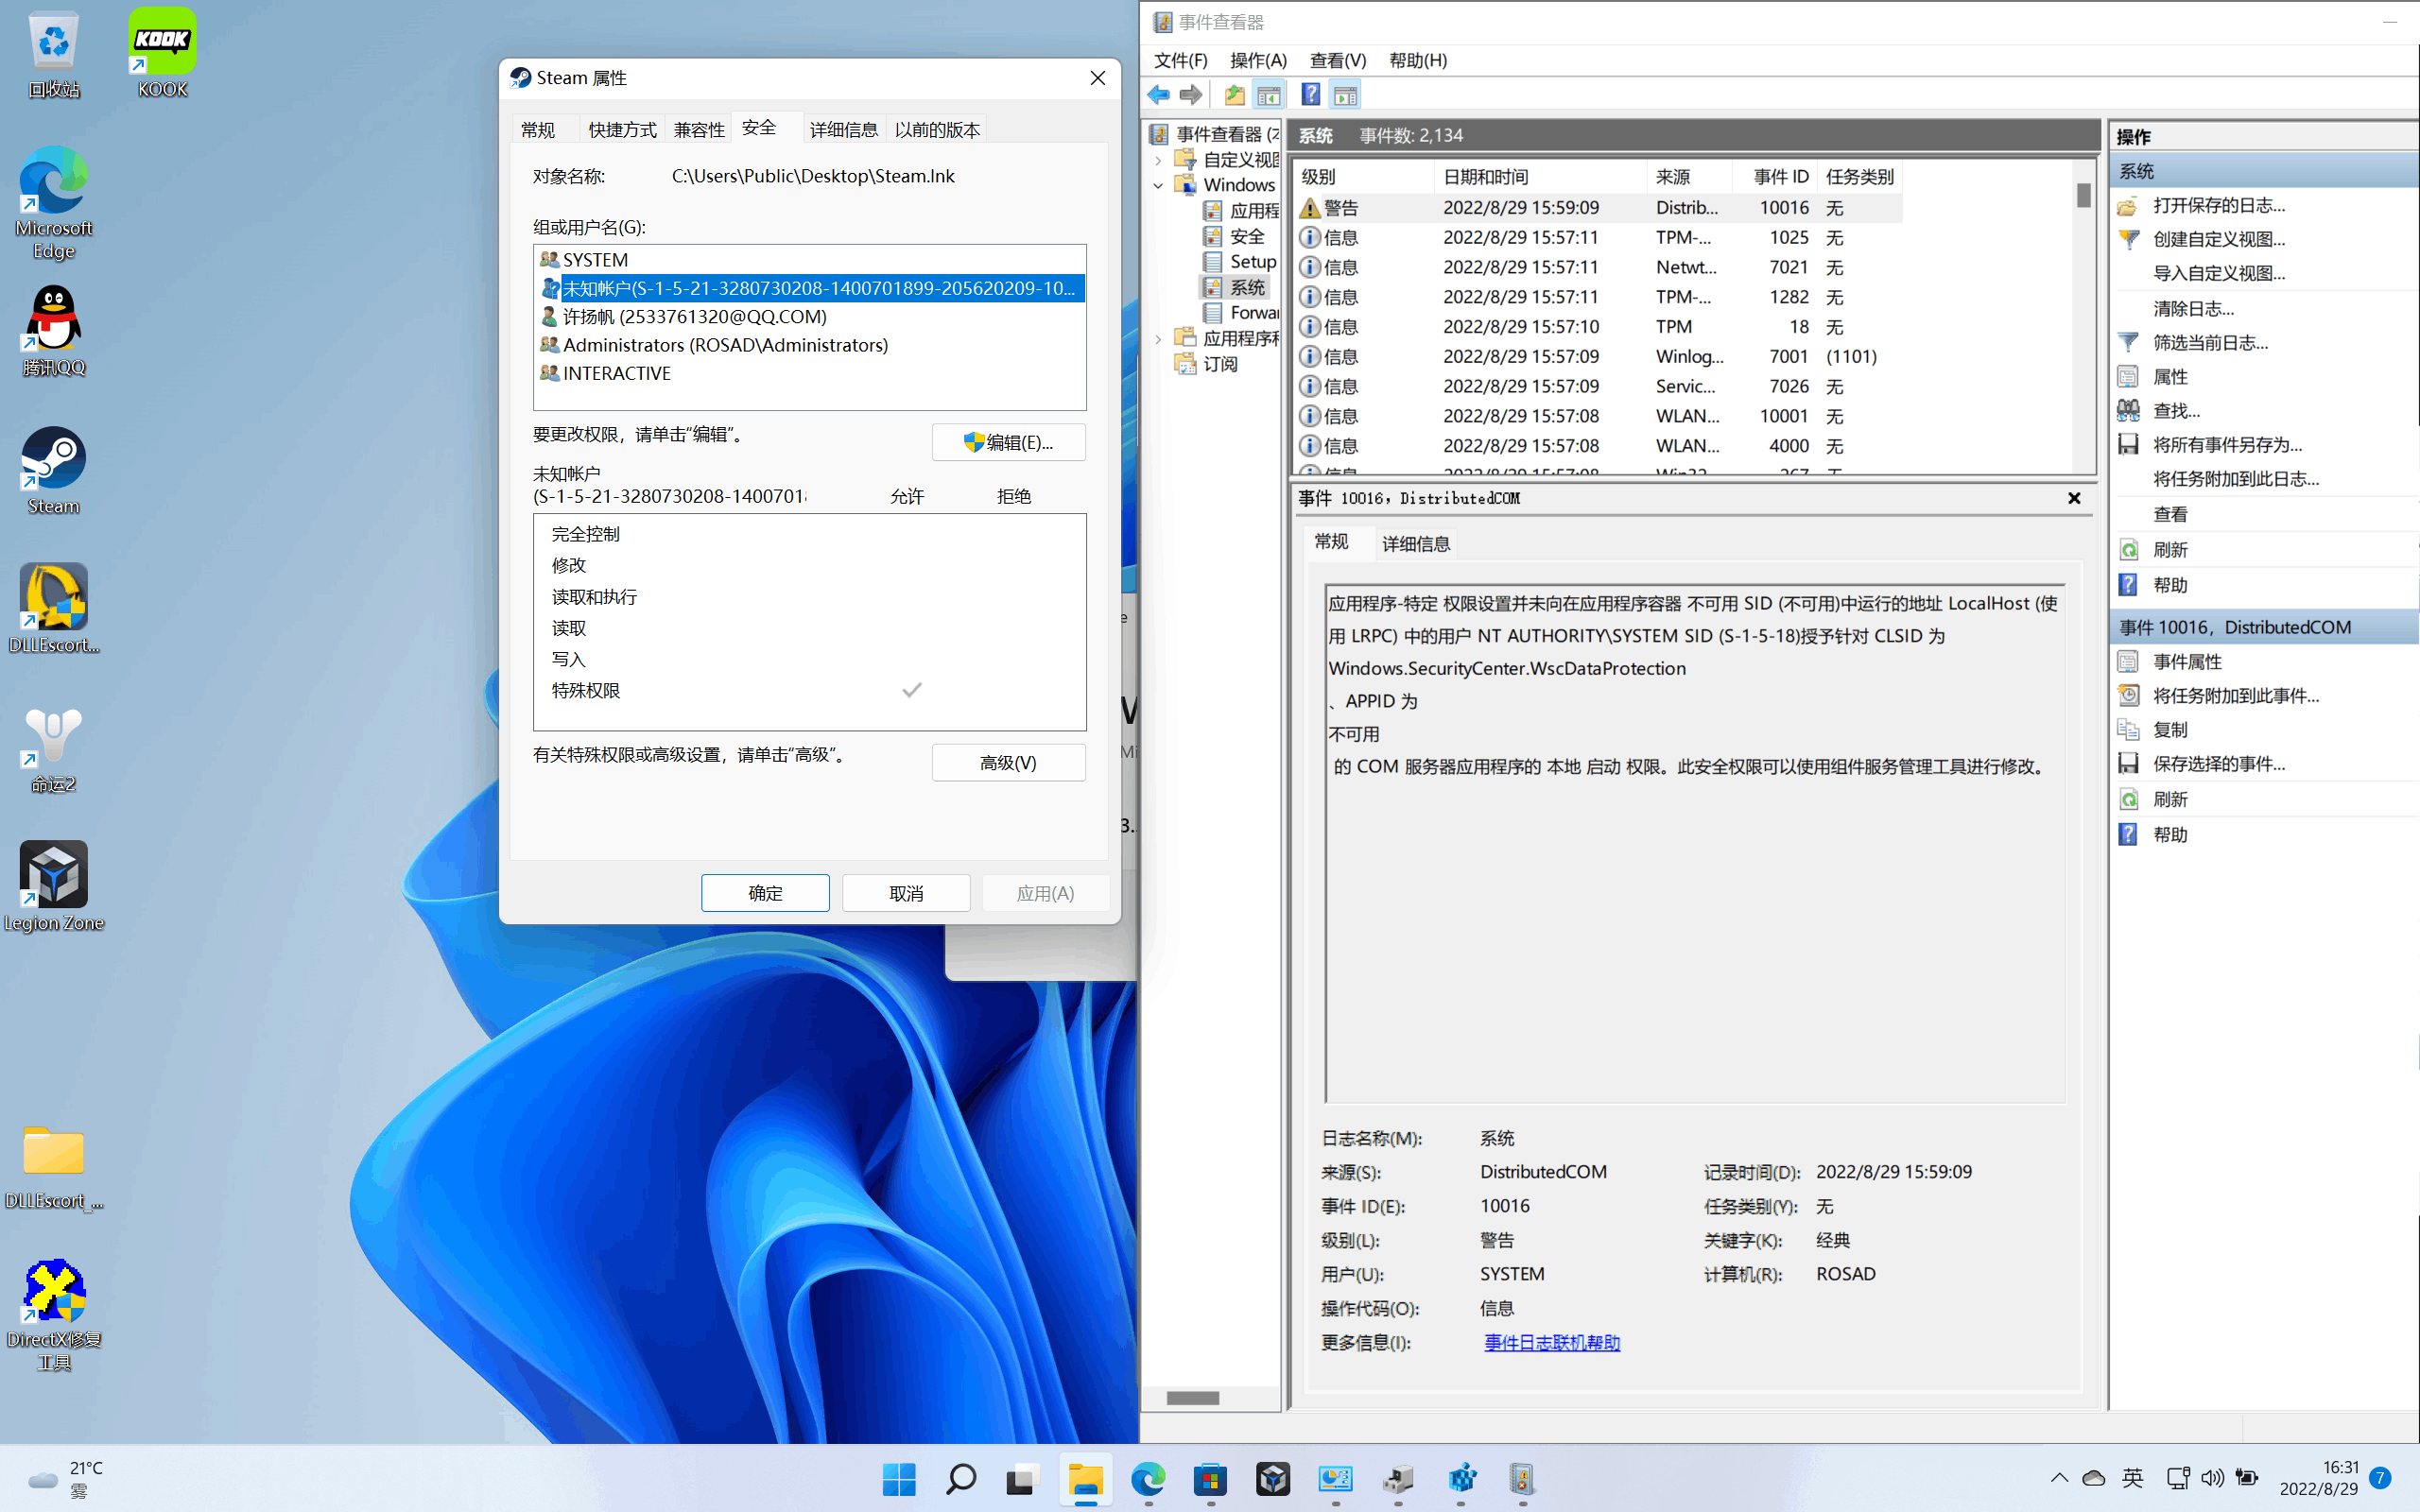Screen dimensions: 2420x1512
Task: Click the find icon in Event Viewer
Action: [x=2129, y=409]
